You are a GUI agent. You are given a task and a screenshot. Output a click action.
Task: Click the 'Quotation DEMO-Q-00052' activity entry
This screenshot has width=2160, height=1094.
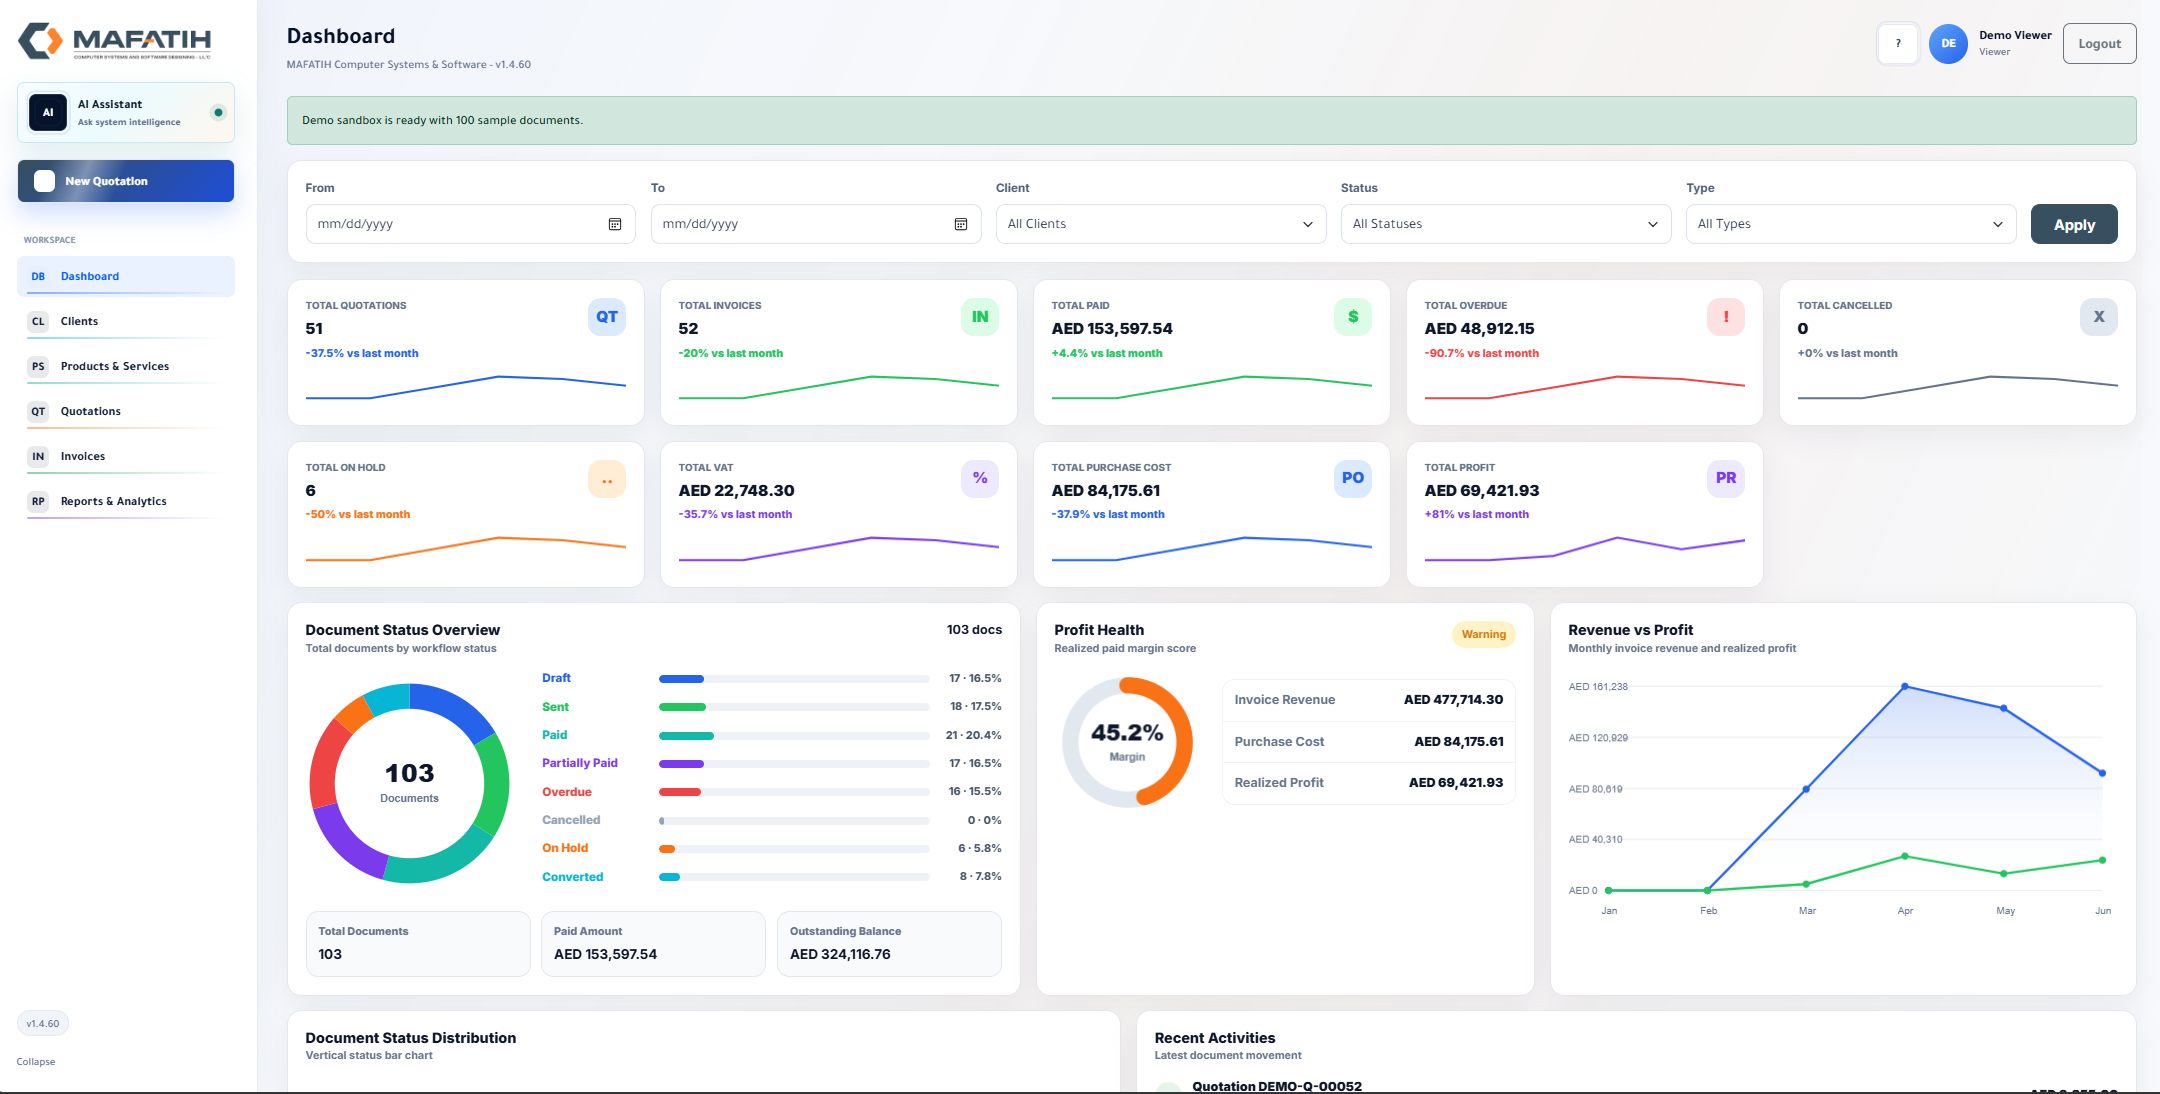pos(1276,1086)
